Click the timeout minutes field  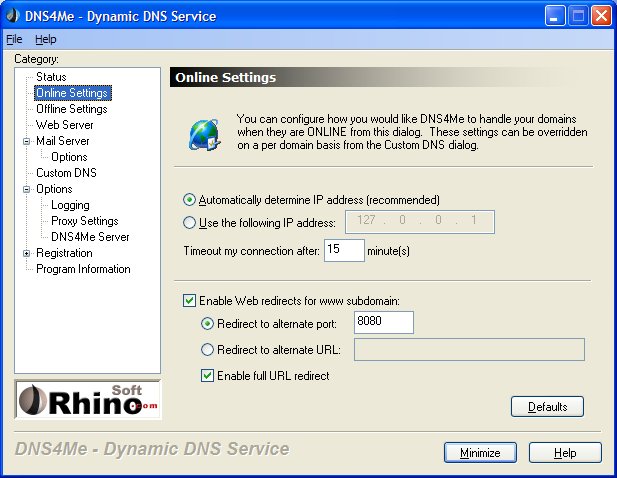click(344, 250)
